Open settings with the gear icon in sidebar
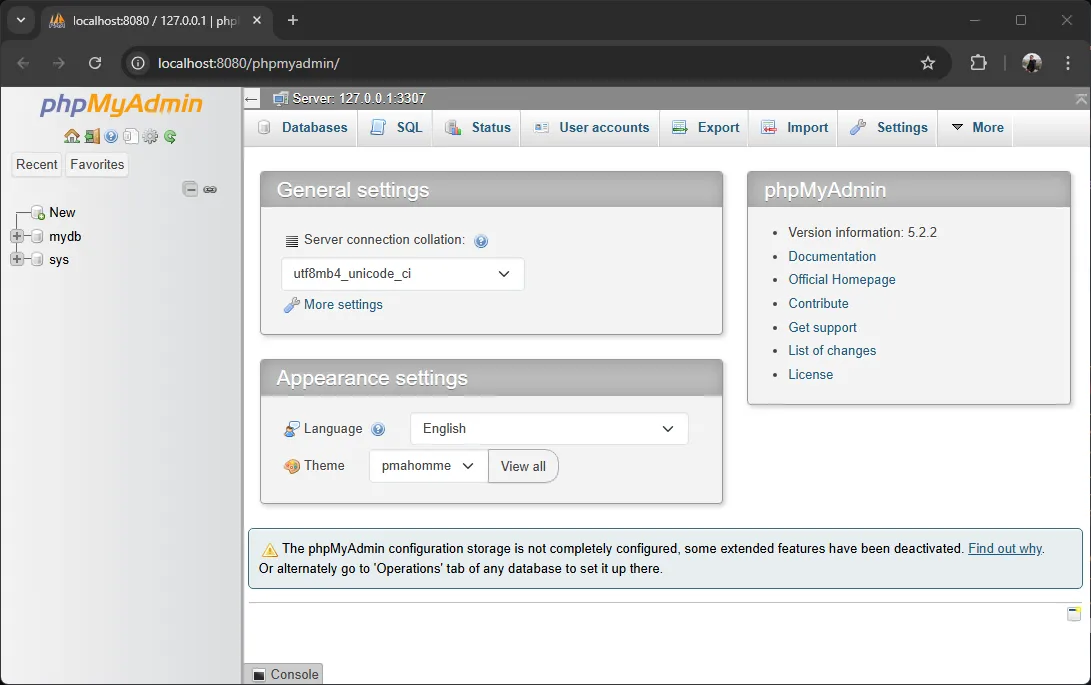Screen dimensions: 1091x685 pos(151,136)
